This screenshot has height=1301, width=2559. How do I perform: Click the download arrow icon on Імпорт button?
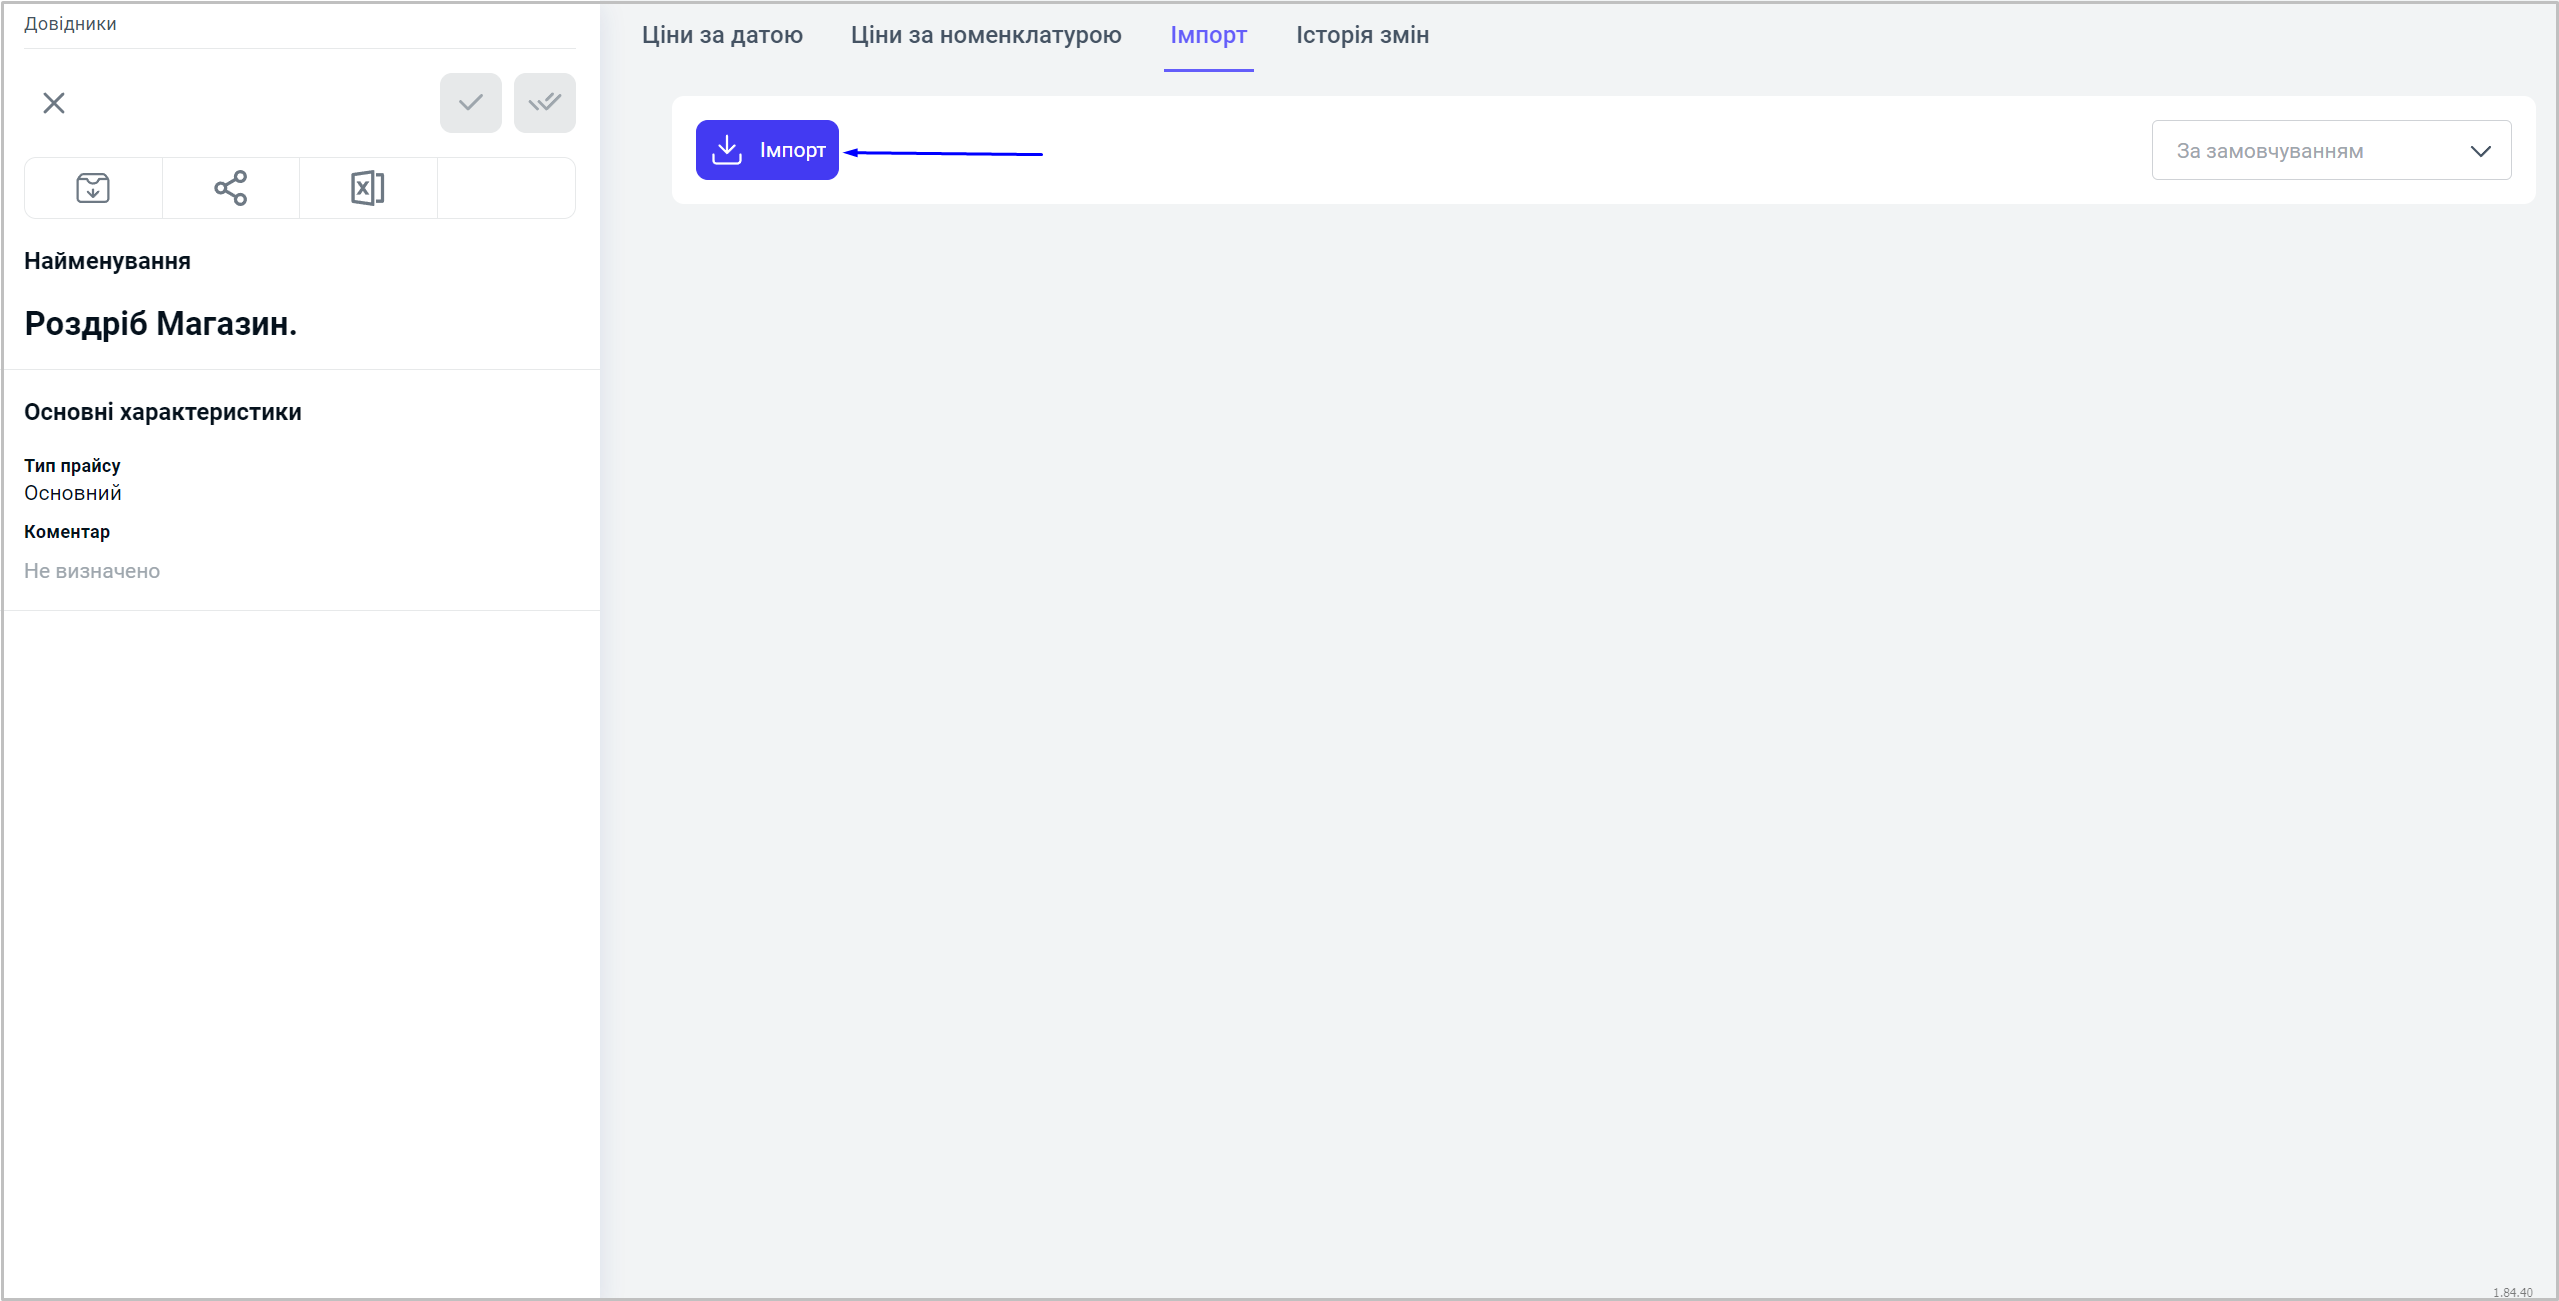click(x=727, y=150)
